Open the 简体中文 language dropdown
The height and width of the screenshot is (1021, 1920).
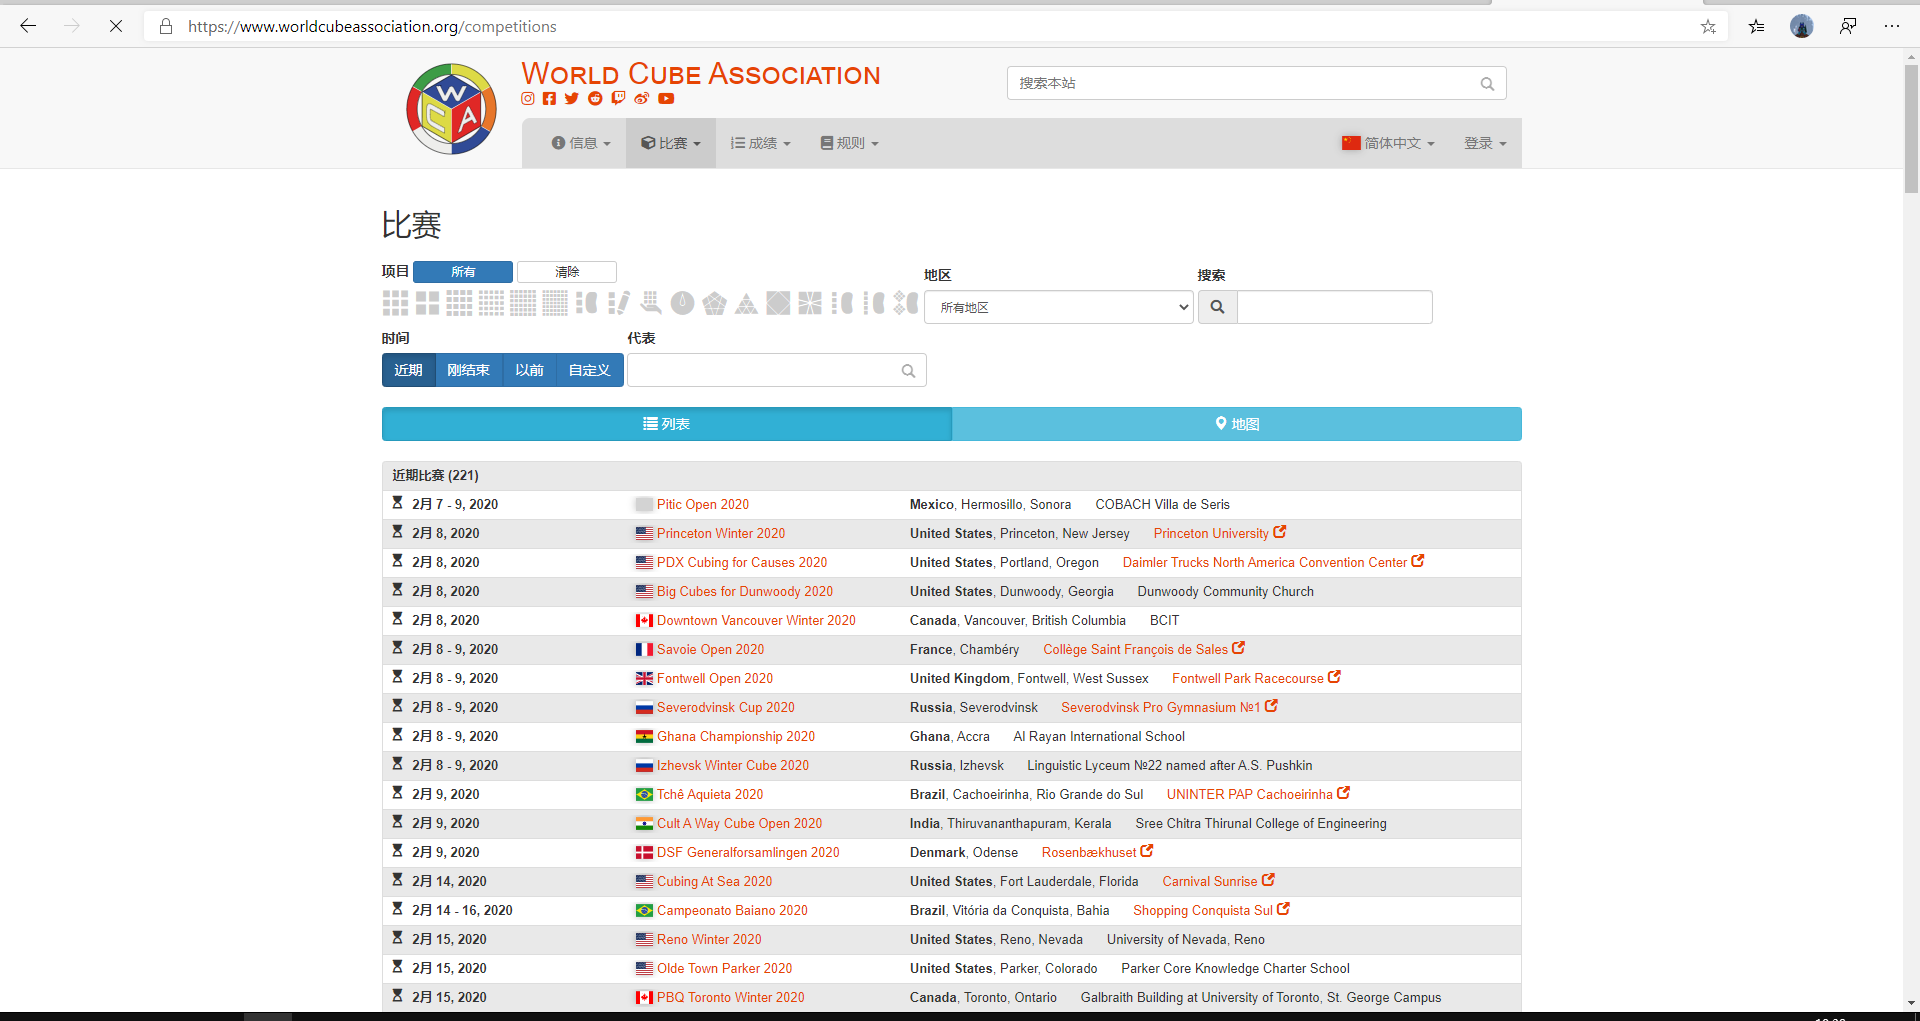tap(1388, 143)
